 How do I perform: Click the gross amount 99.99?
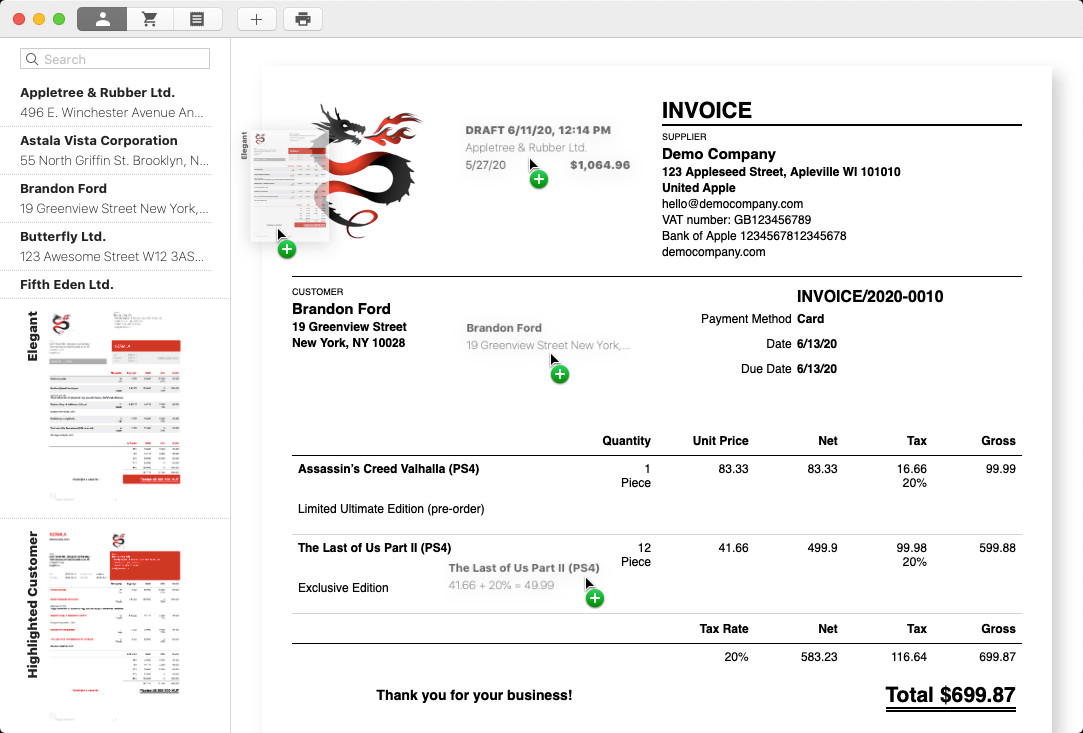coord(1000,469)
